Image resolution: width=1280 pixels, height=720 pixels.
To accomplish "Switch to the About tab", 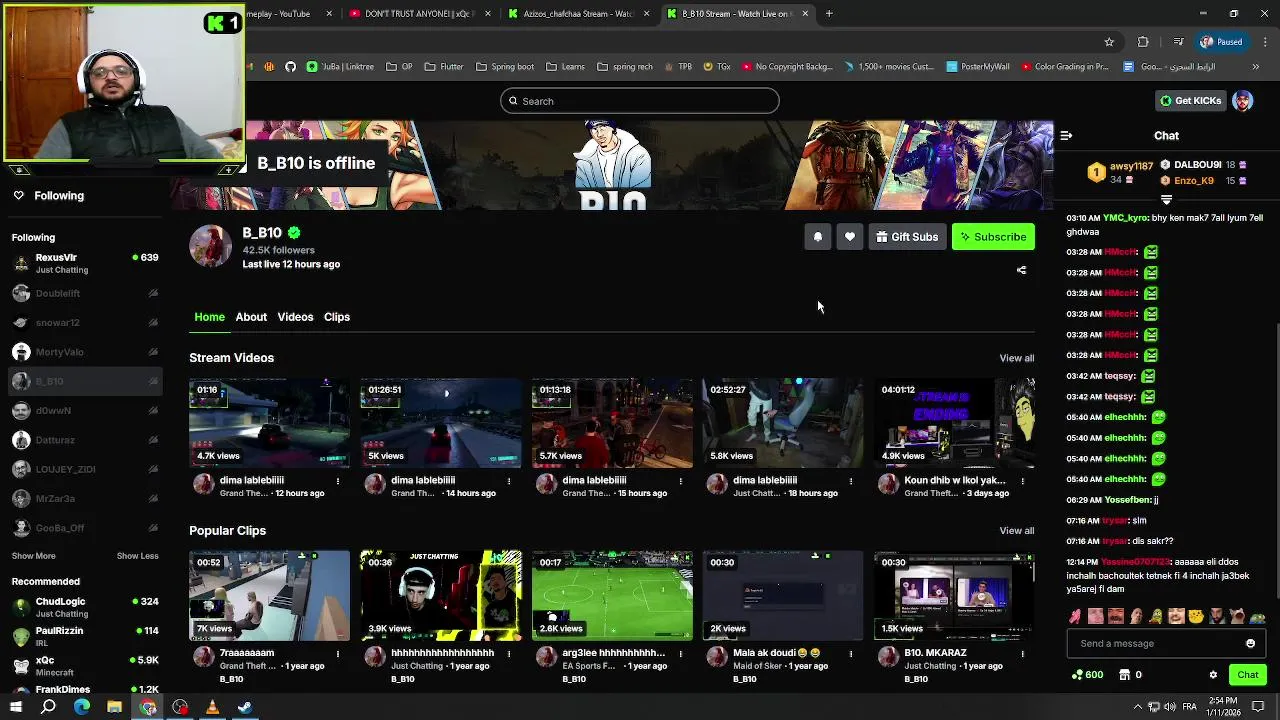I will 251,317.
